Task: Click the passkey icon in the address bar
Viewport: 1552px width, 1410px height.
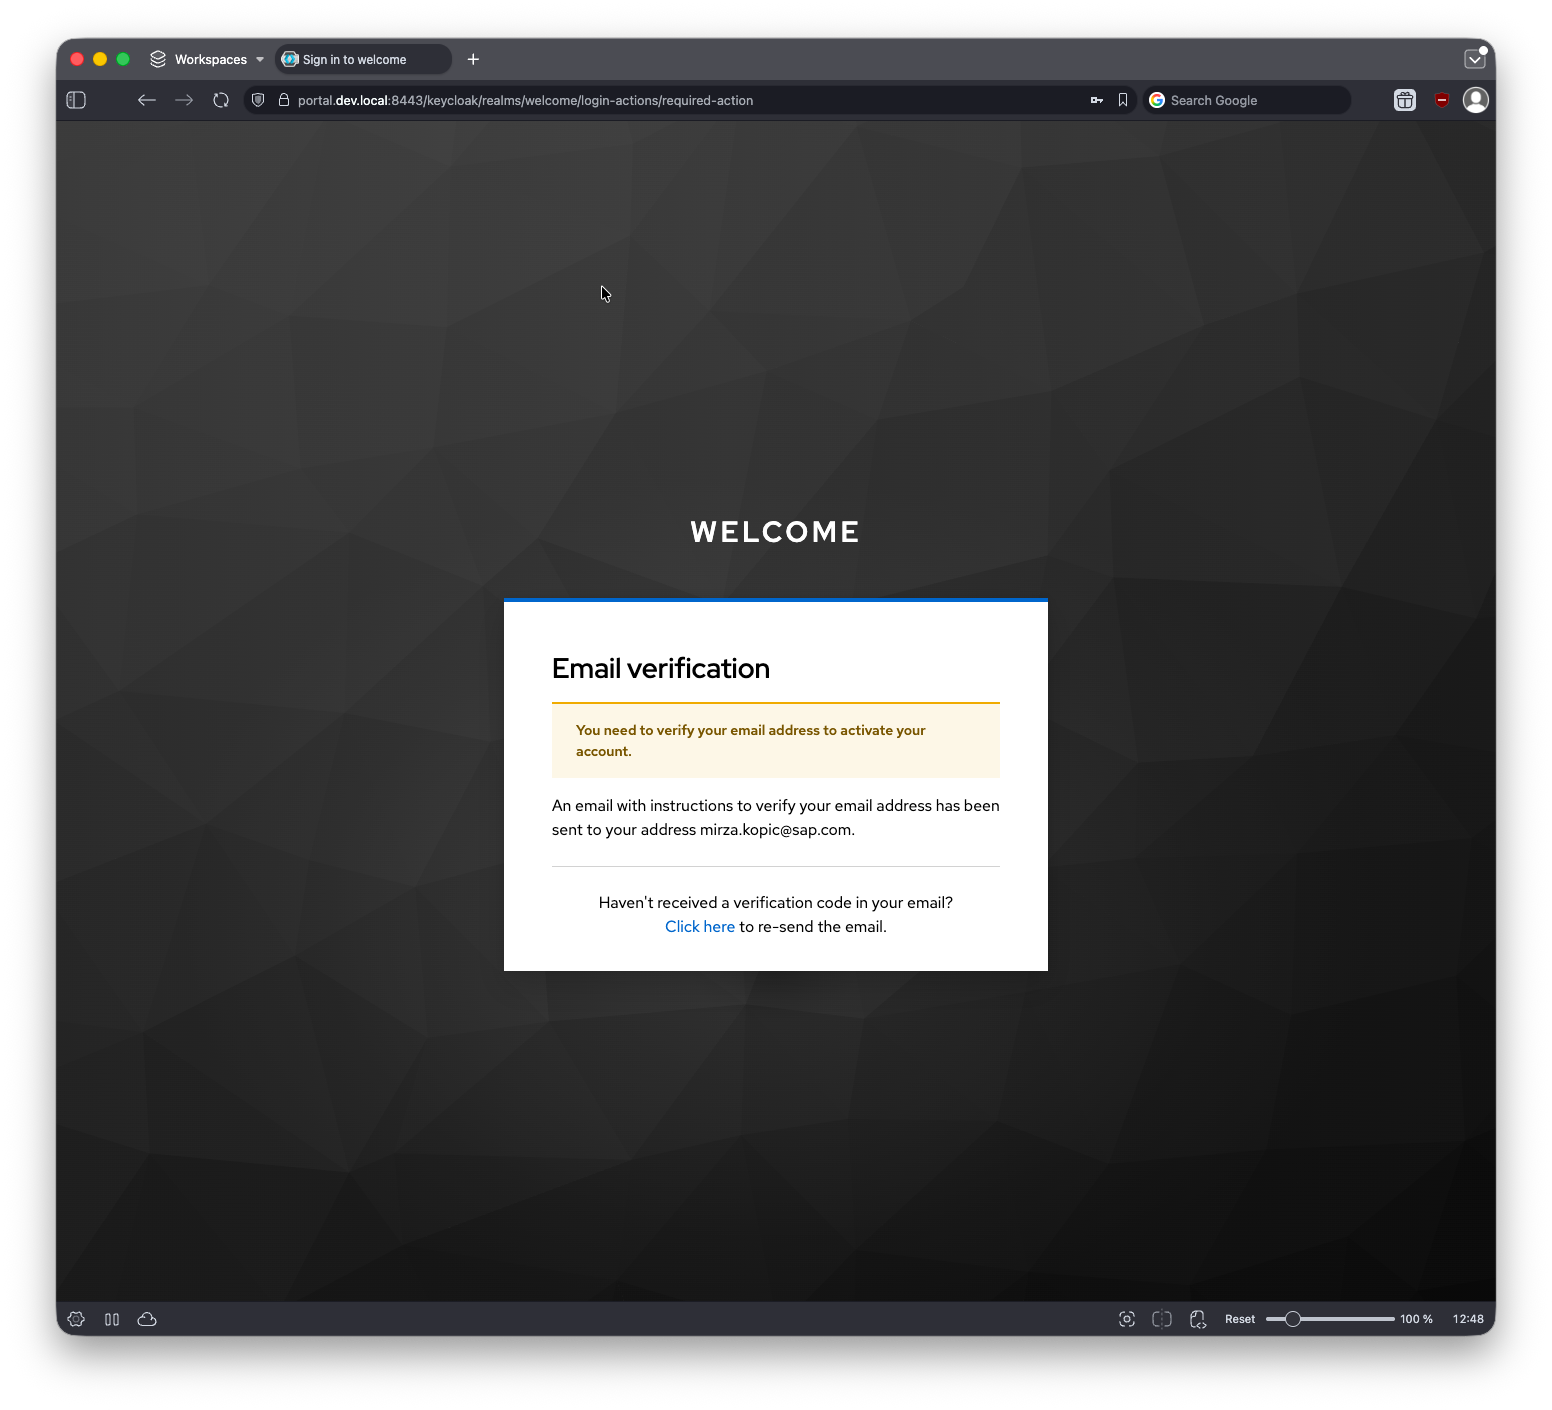Action: point(1096,100)
